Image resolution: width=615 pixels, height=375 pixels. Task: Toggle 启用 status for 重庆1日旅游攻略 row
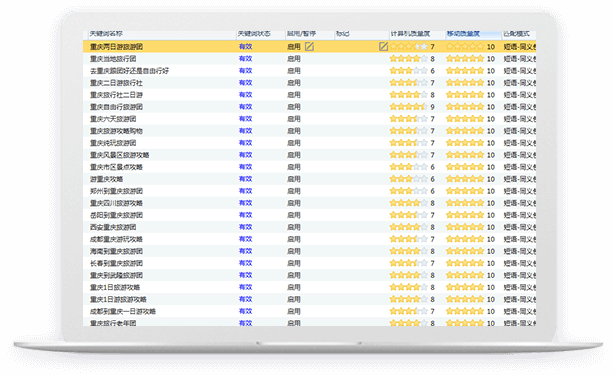[x=294, y=287]
